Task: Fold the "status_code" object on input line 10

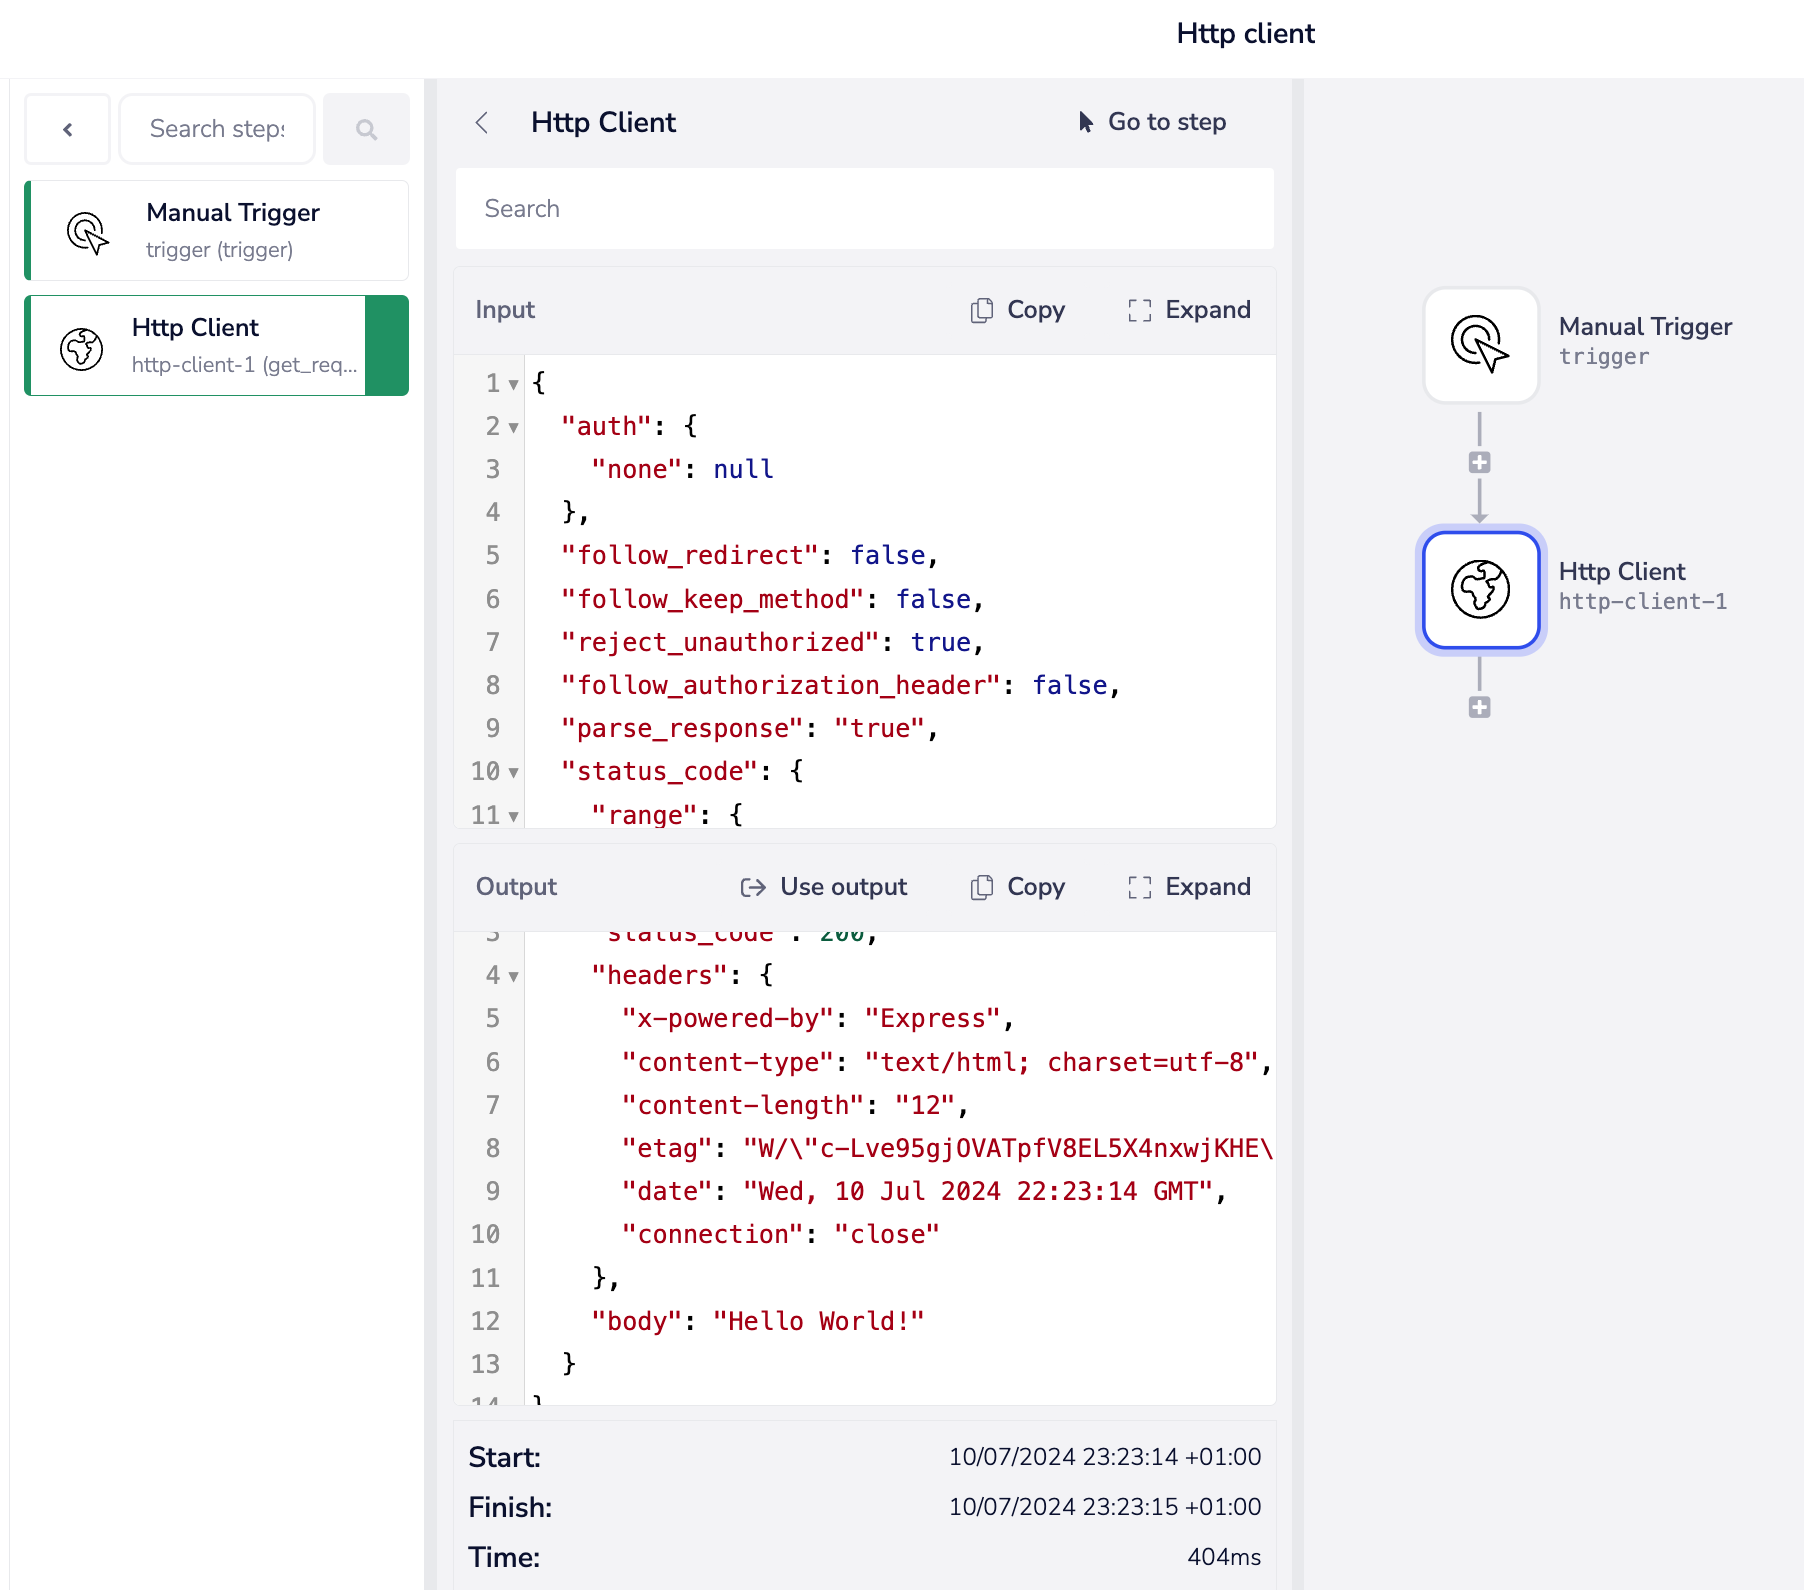Action: click(x=513, y=773)
